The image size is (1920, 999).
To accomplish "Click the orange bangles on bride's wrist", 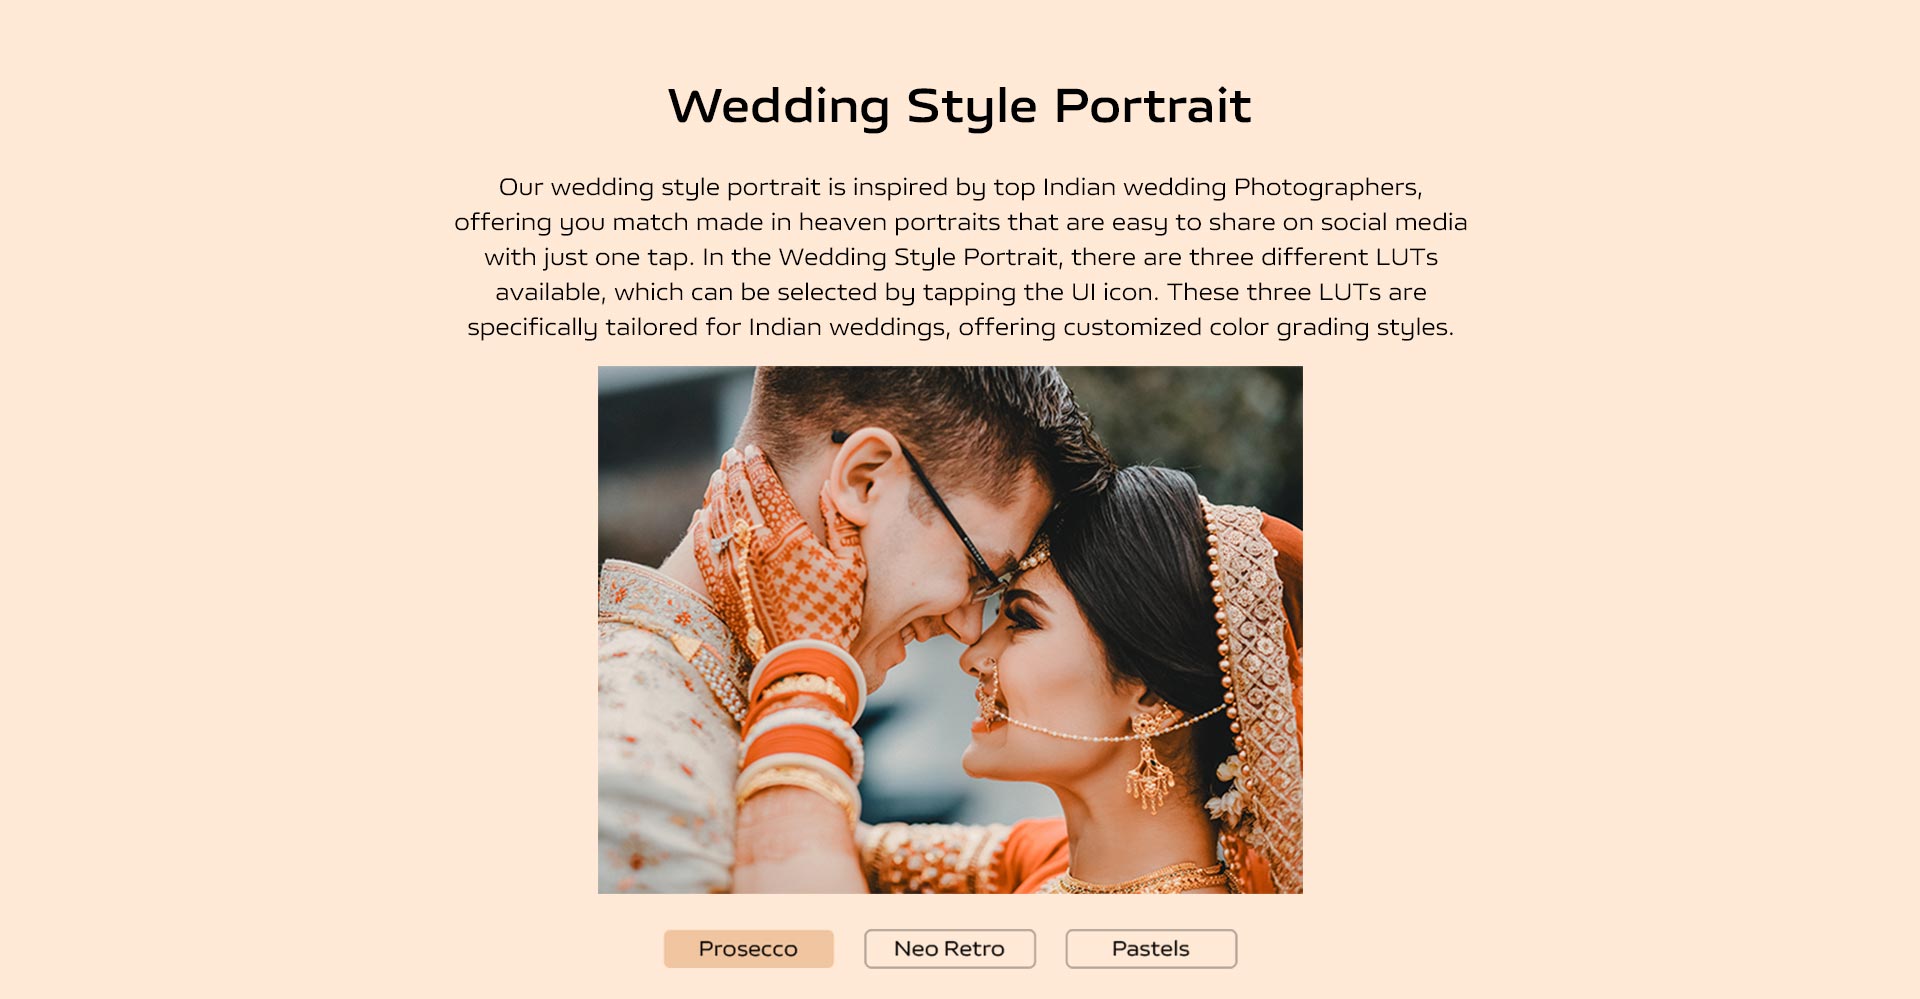I will point(802,722).
